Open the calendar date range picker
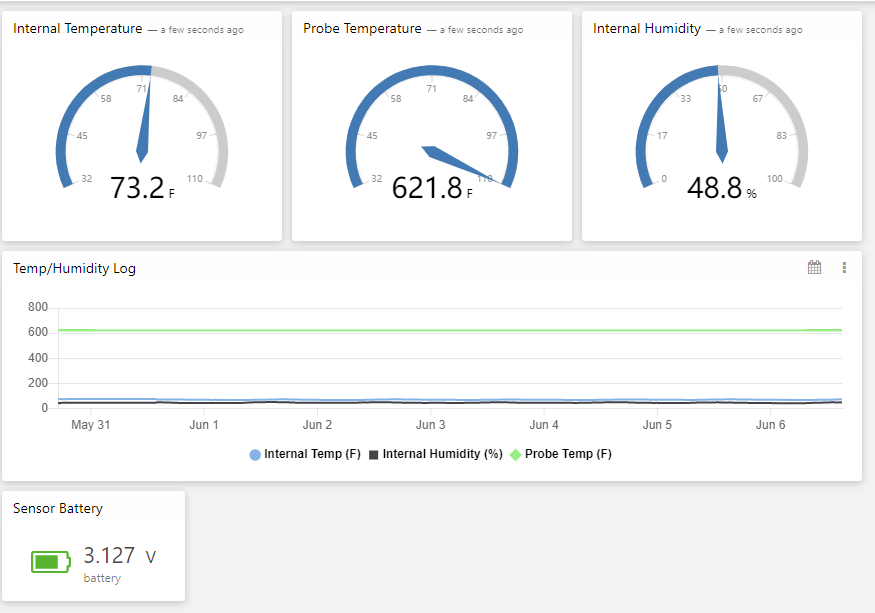875x613 pixels. click(x=814, y=267)
